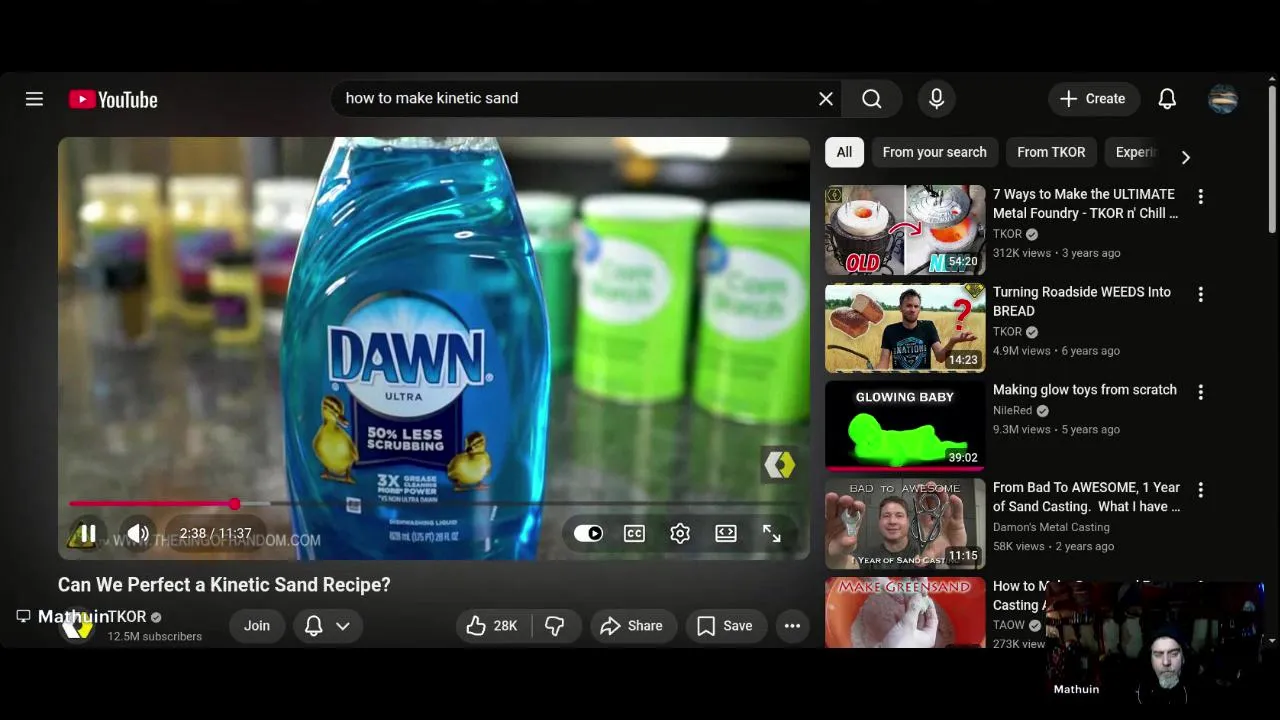Open GLOWING BABY thumbnail
This screenshot has width=1280, height=720.
[905, 426]
